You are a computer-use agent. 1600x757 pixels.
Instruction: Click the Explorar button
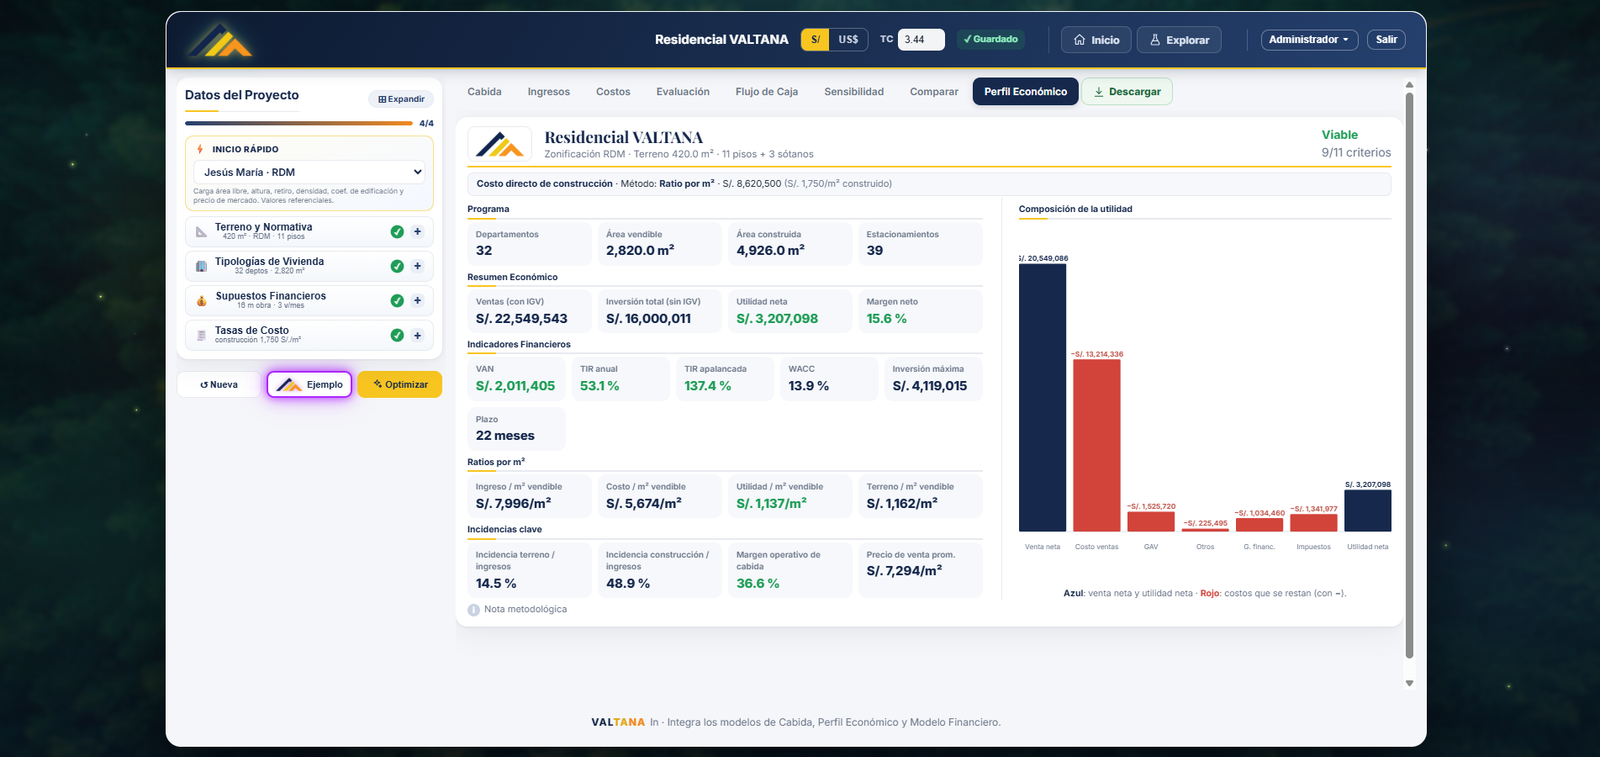pos(1179,40)
